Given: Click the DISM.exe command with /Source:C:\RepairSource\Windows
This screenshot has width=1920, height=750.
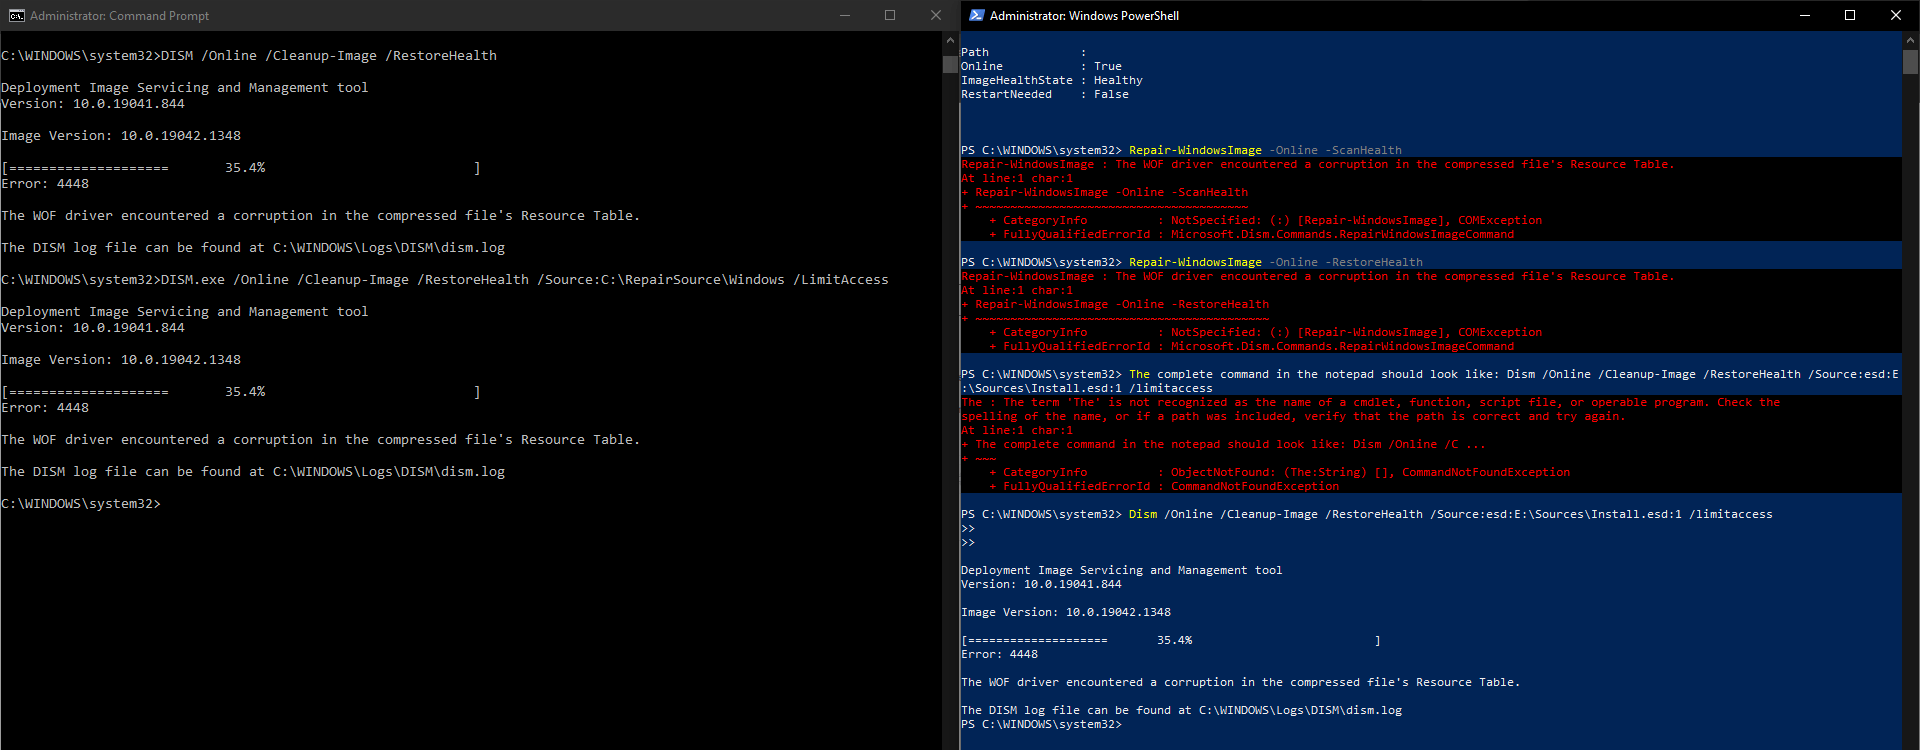Looking at the screenshot, I should click(445, 280).
